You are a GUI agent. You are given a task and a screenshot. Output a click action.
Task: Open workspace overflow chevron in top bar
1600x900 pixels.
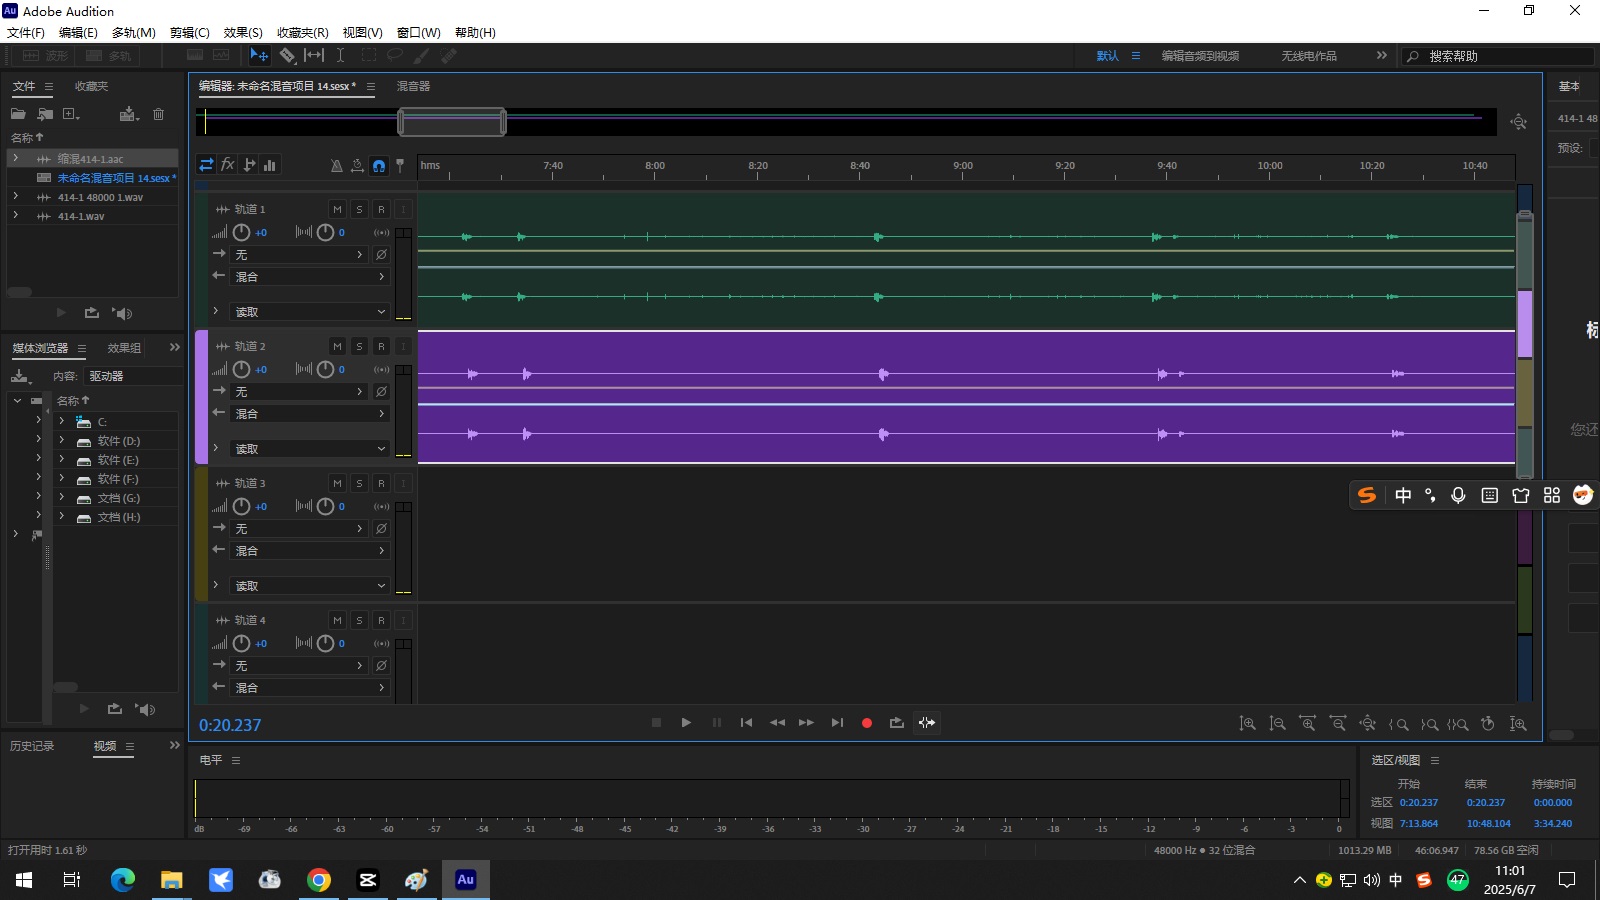pyautogui.click(x=1382, y=55)
